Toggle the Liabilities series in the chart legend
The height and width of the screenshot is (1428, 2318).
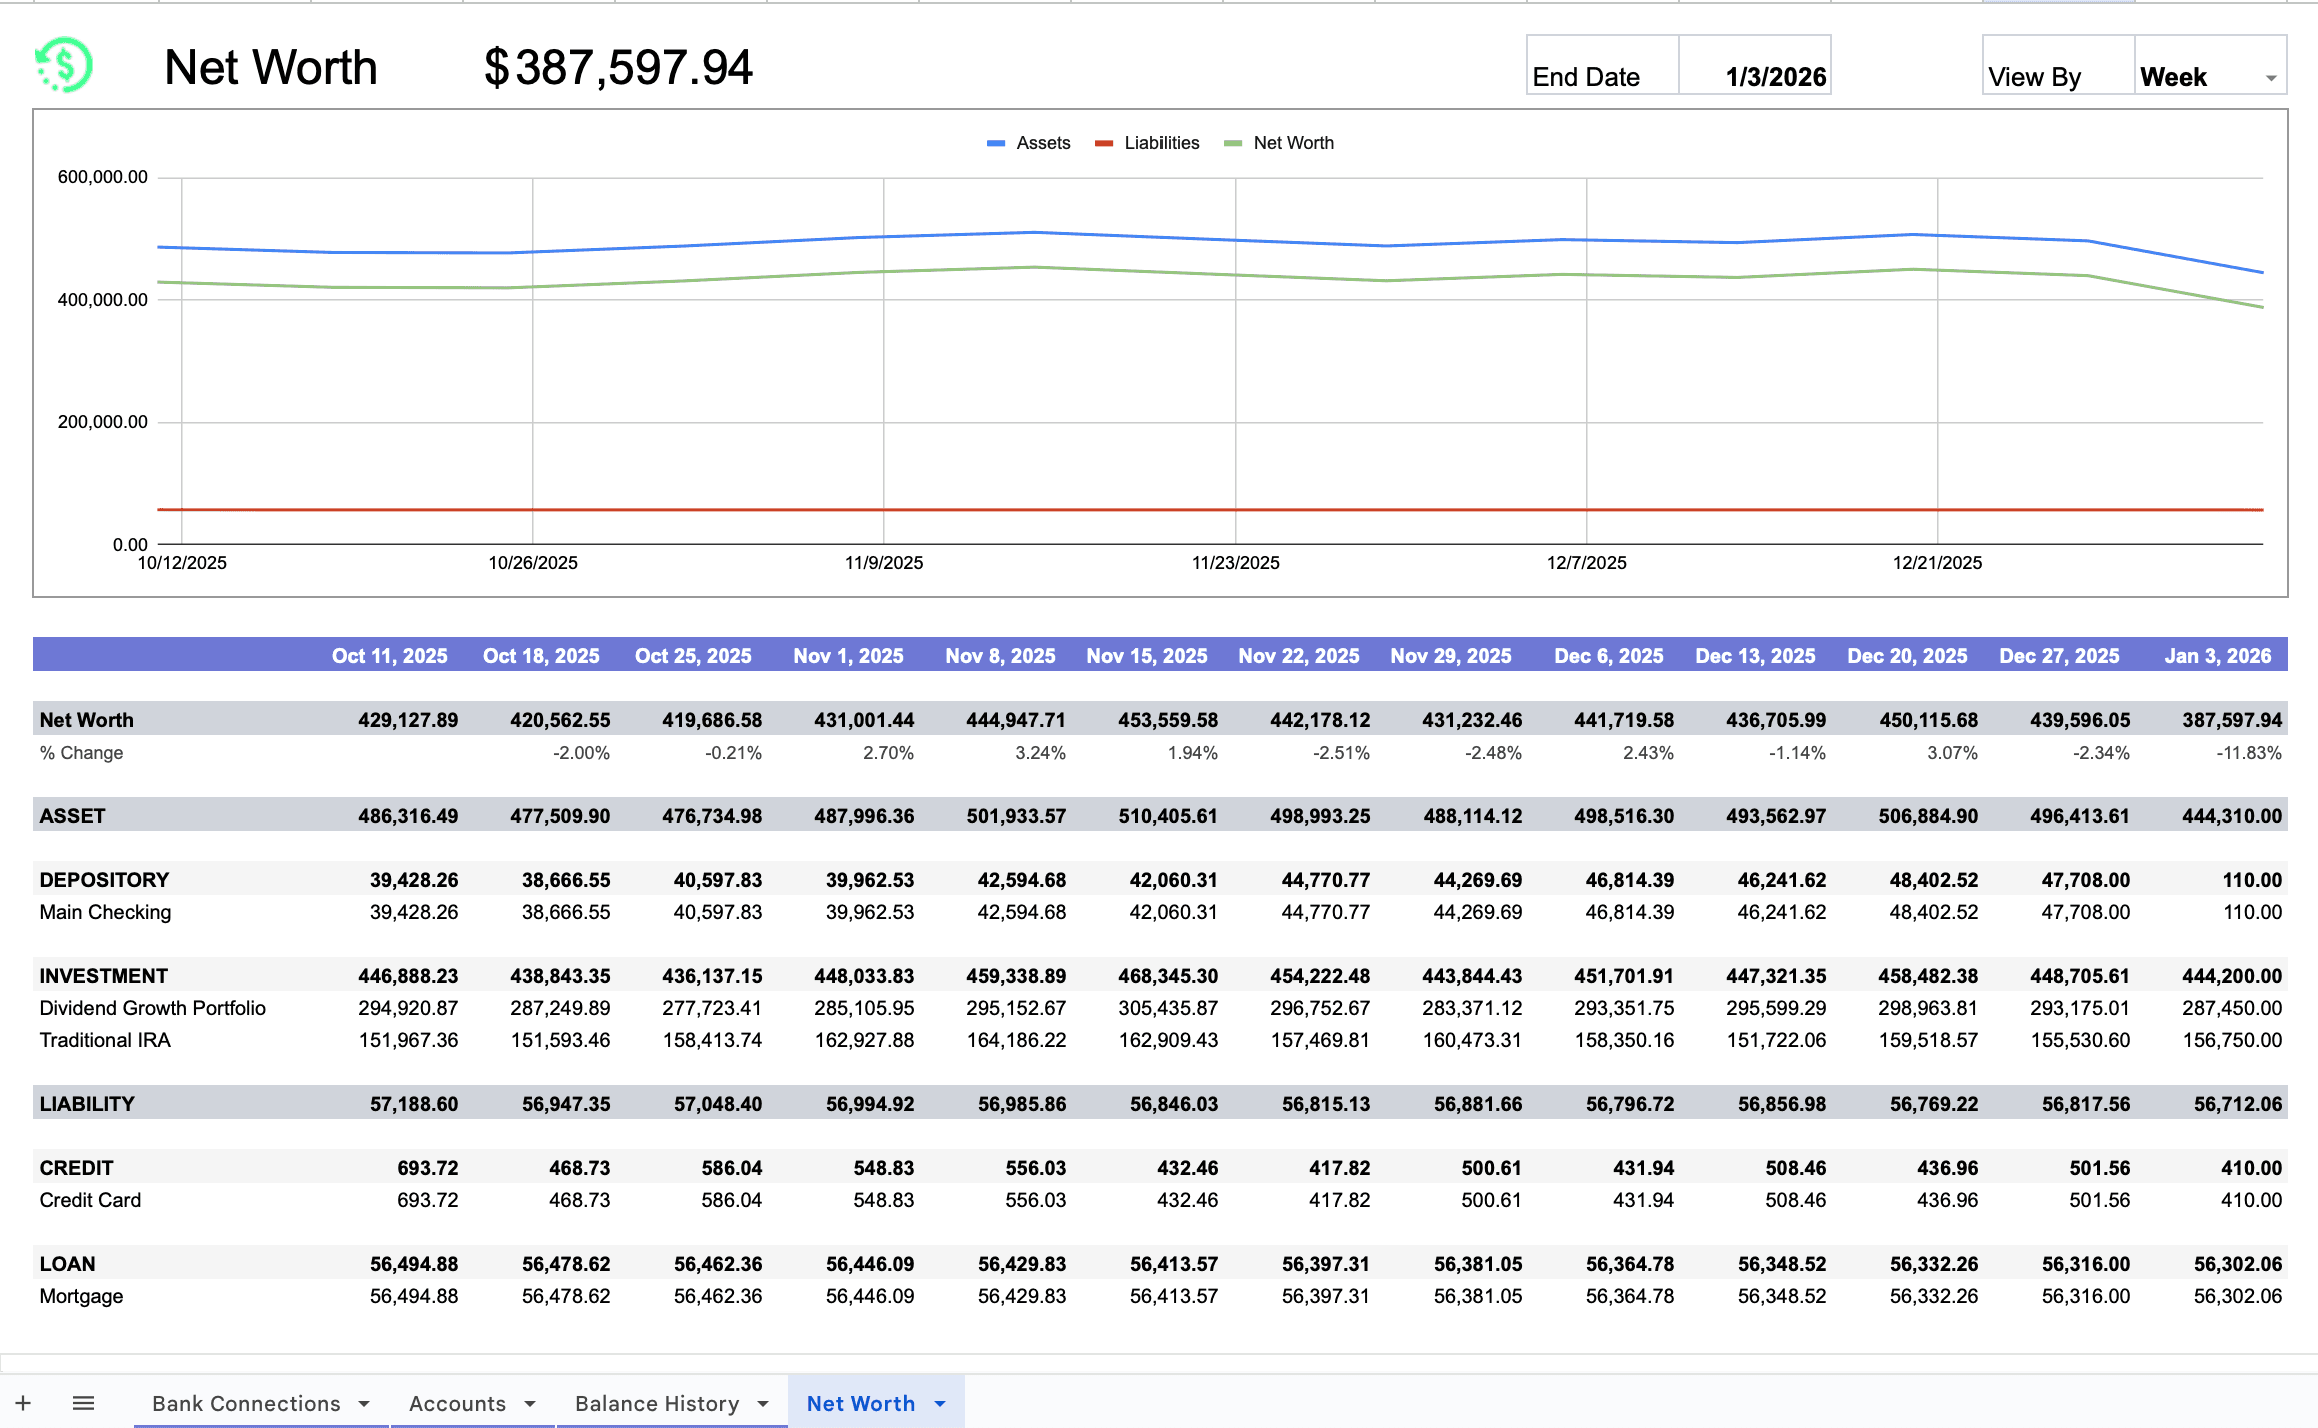(x=1163, y=142)
